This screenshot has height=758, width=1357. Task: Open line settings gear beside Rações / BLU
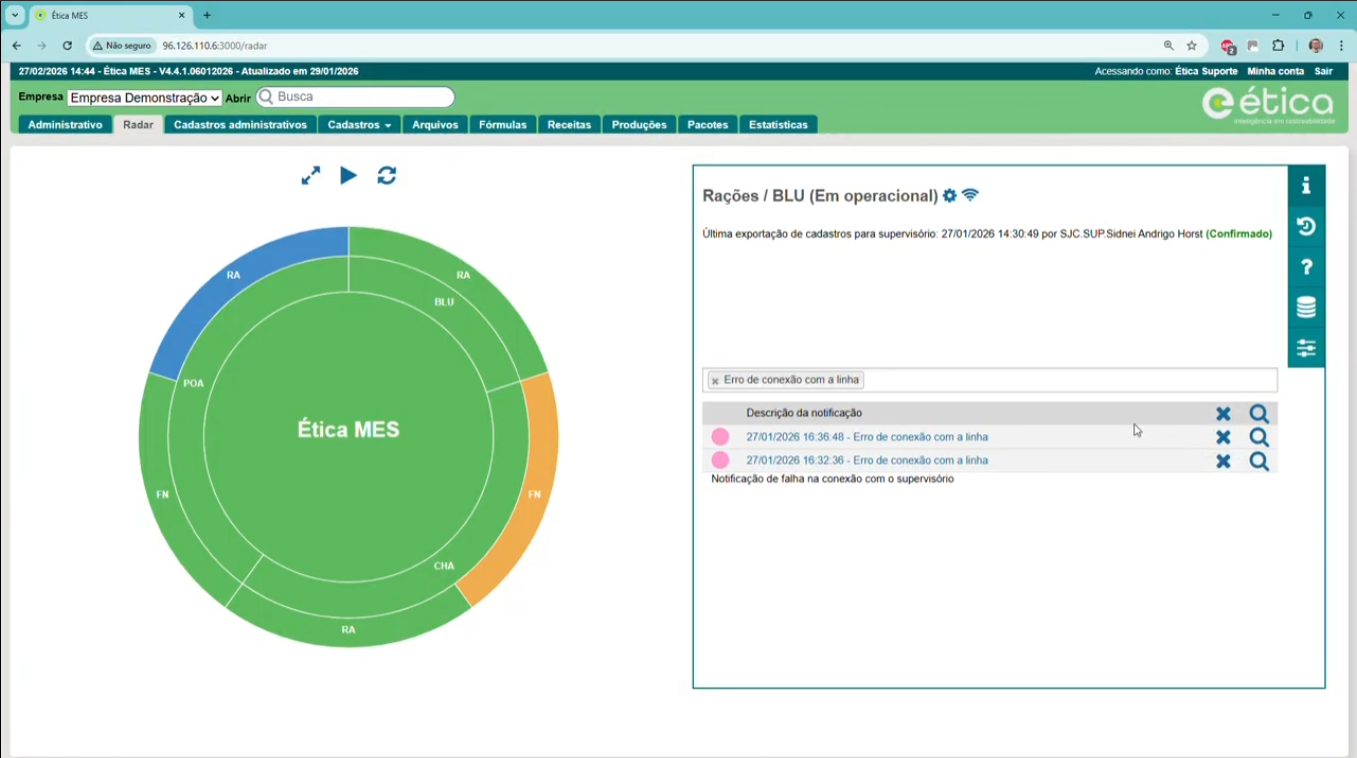[x=950, y=196]
